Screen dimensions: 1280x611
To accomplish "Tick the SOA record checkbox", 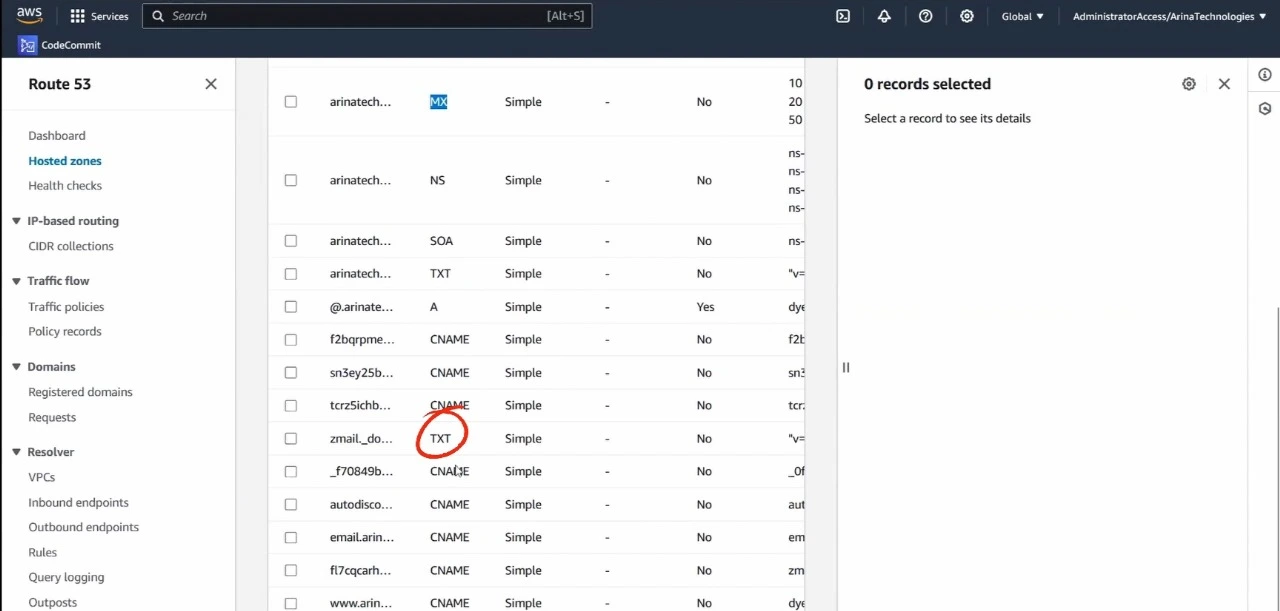I will pos(291,241).
